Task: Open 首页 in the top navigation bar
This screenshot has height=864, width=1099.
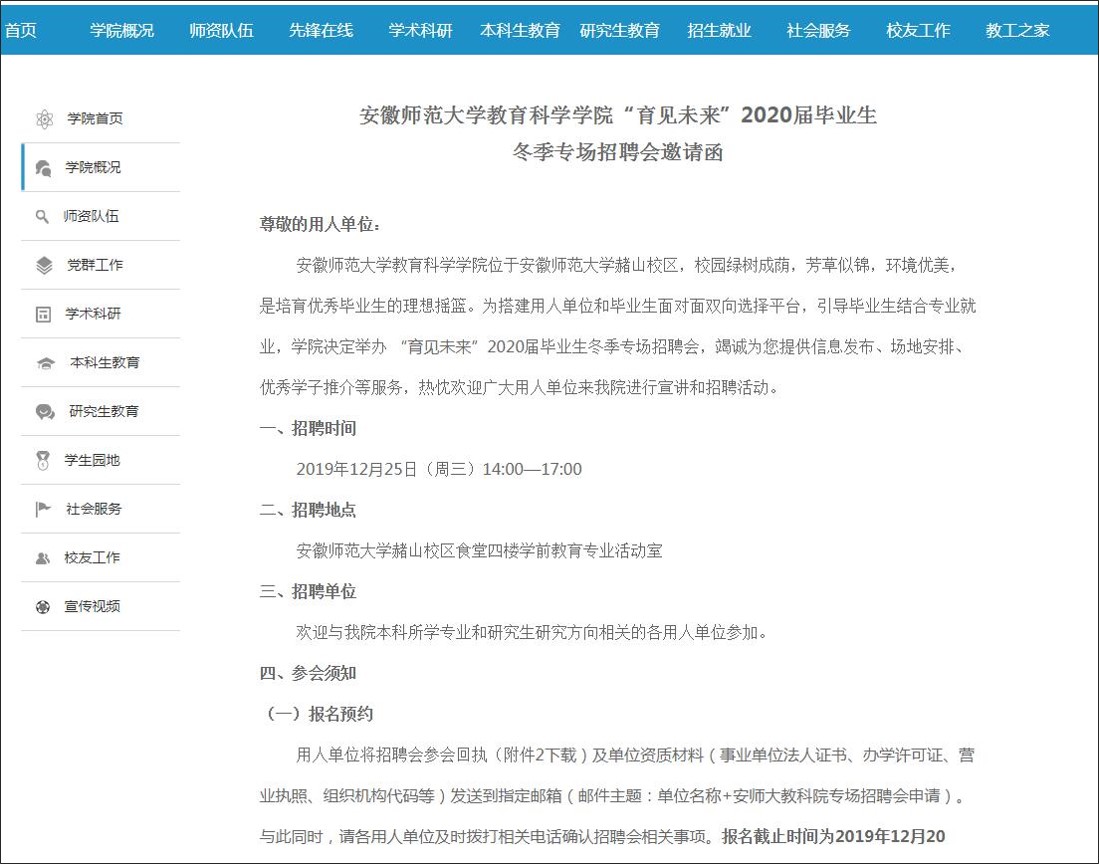Action: [20, 30]
